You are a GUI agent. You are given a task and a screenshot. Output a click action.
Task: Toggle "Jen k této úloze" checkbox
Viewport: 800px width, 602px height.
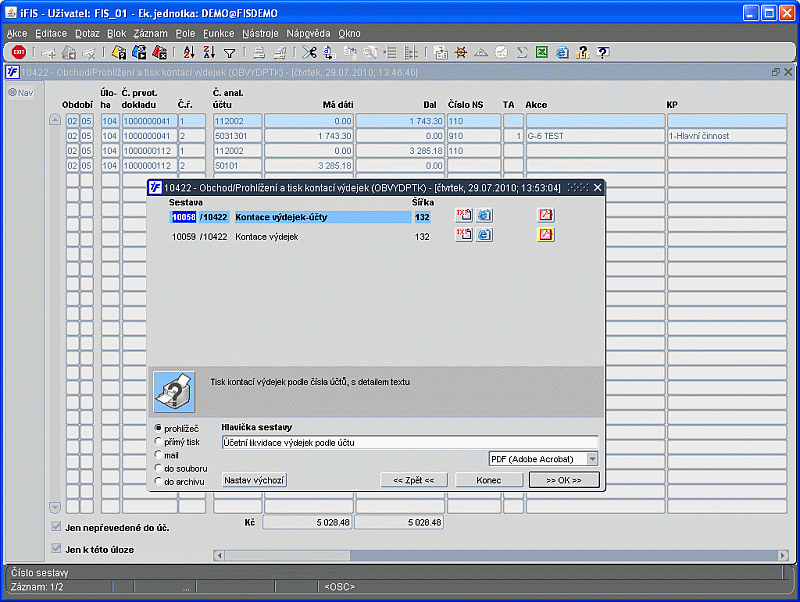(56, 549)
